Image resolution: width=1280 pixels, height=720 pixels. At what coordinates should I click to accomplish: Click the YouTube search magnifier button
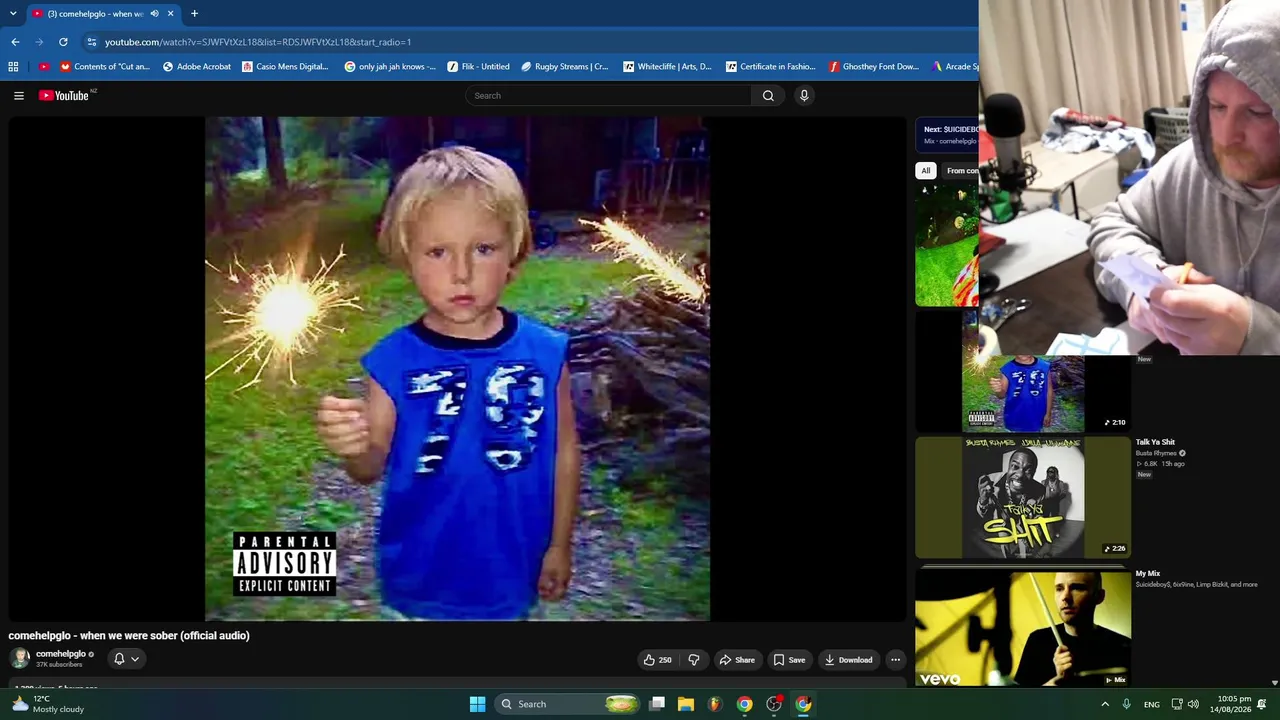pyautogui.click(x=768, y=96)
